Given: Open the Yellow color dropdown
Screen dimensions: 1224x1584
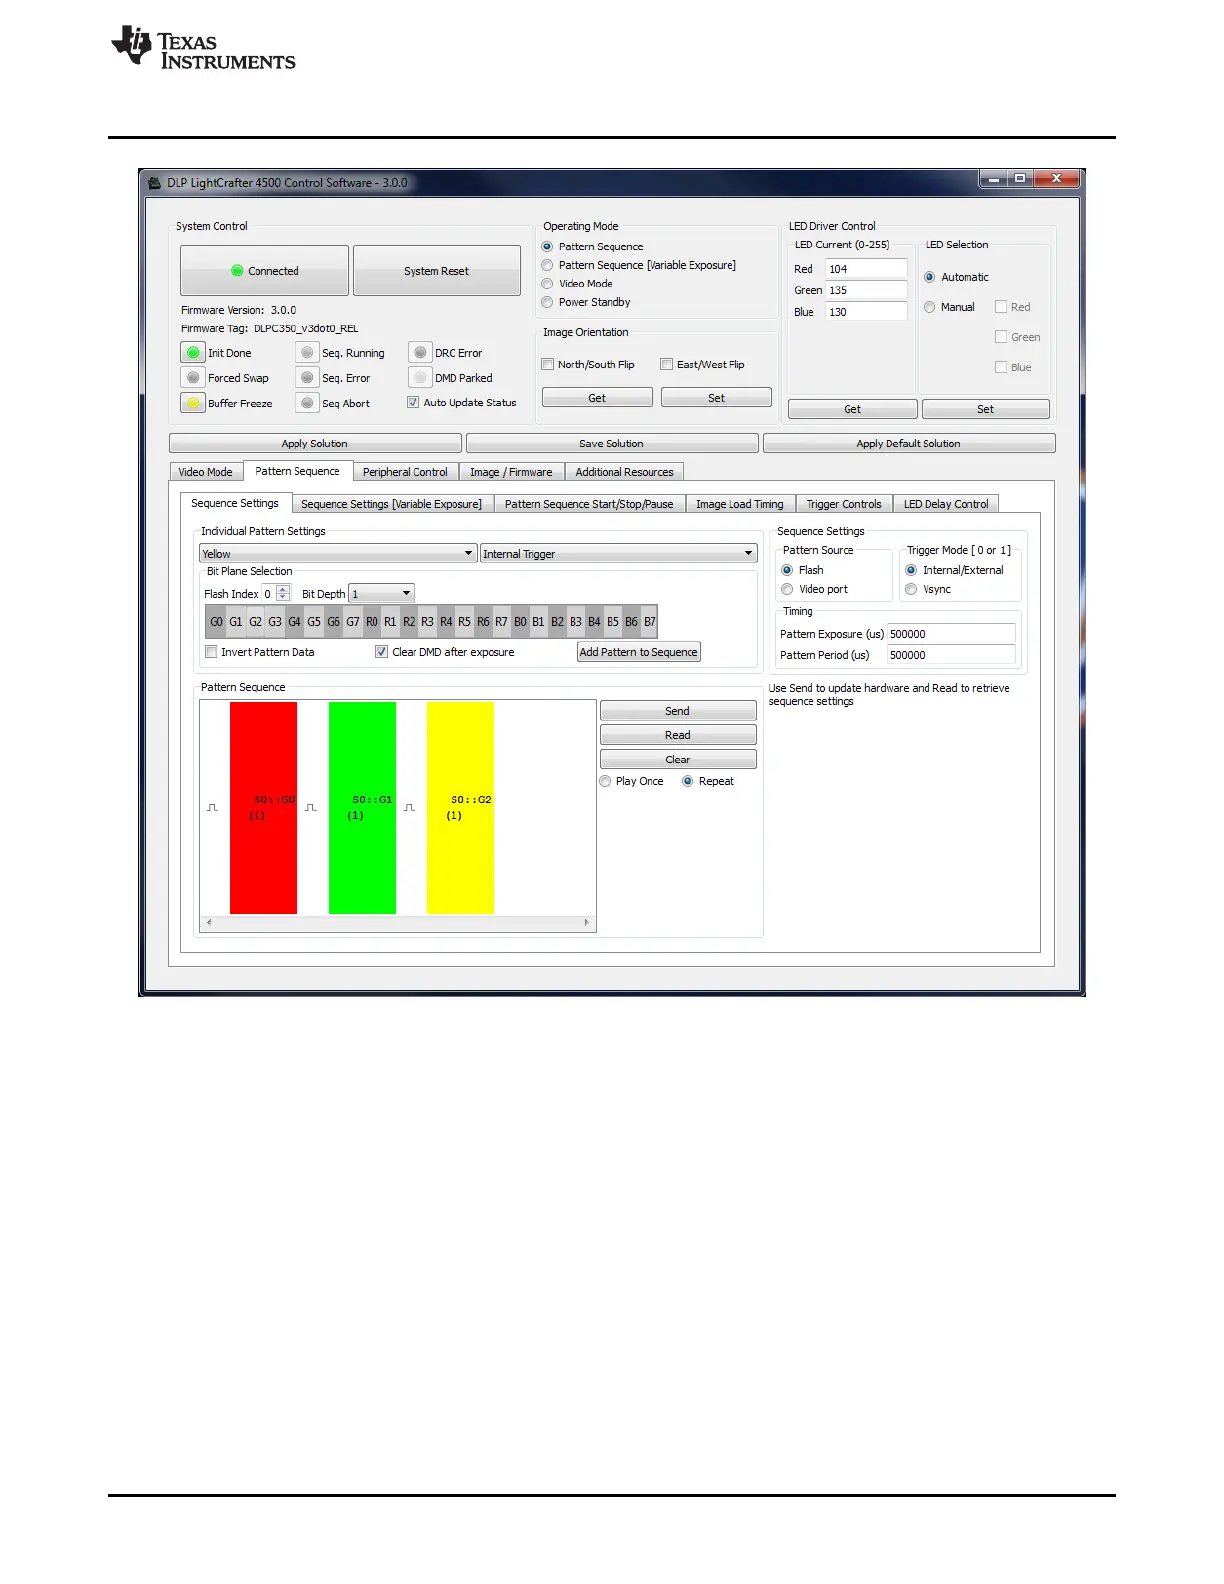Looking at the screenshot, I should click(x=338, y=553).
